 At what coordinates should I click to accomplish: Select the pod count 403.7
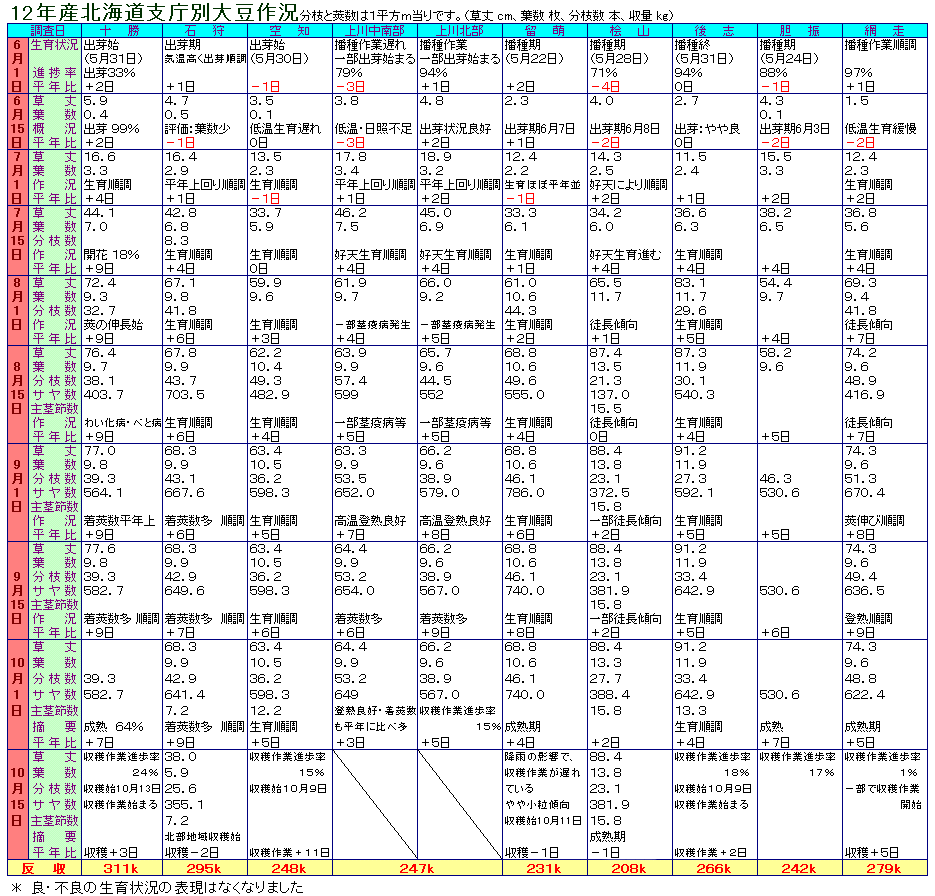click(104, 395)
